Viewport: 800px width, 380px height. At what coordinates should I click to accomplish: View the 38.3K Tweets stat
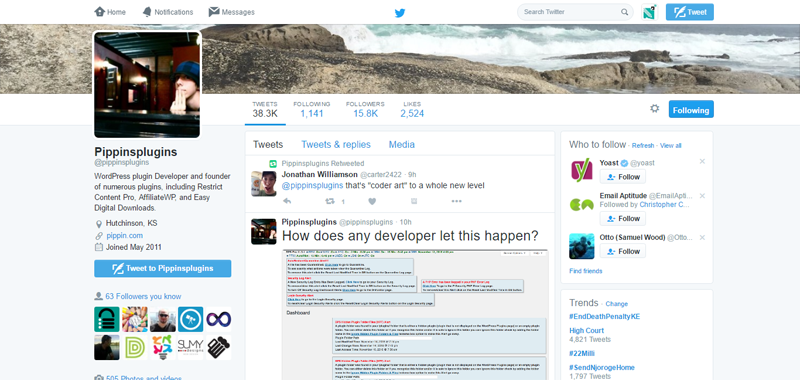[x=265, y=109]
